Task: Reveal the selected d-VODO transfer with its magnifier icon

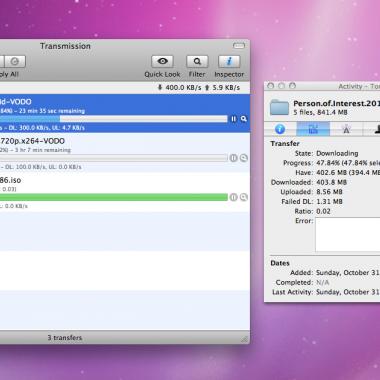Action: pos(244,119)
